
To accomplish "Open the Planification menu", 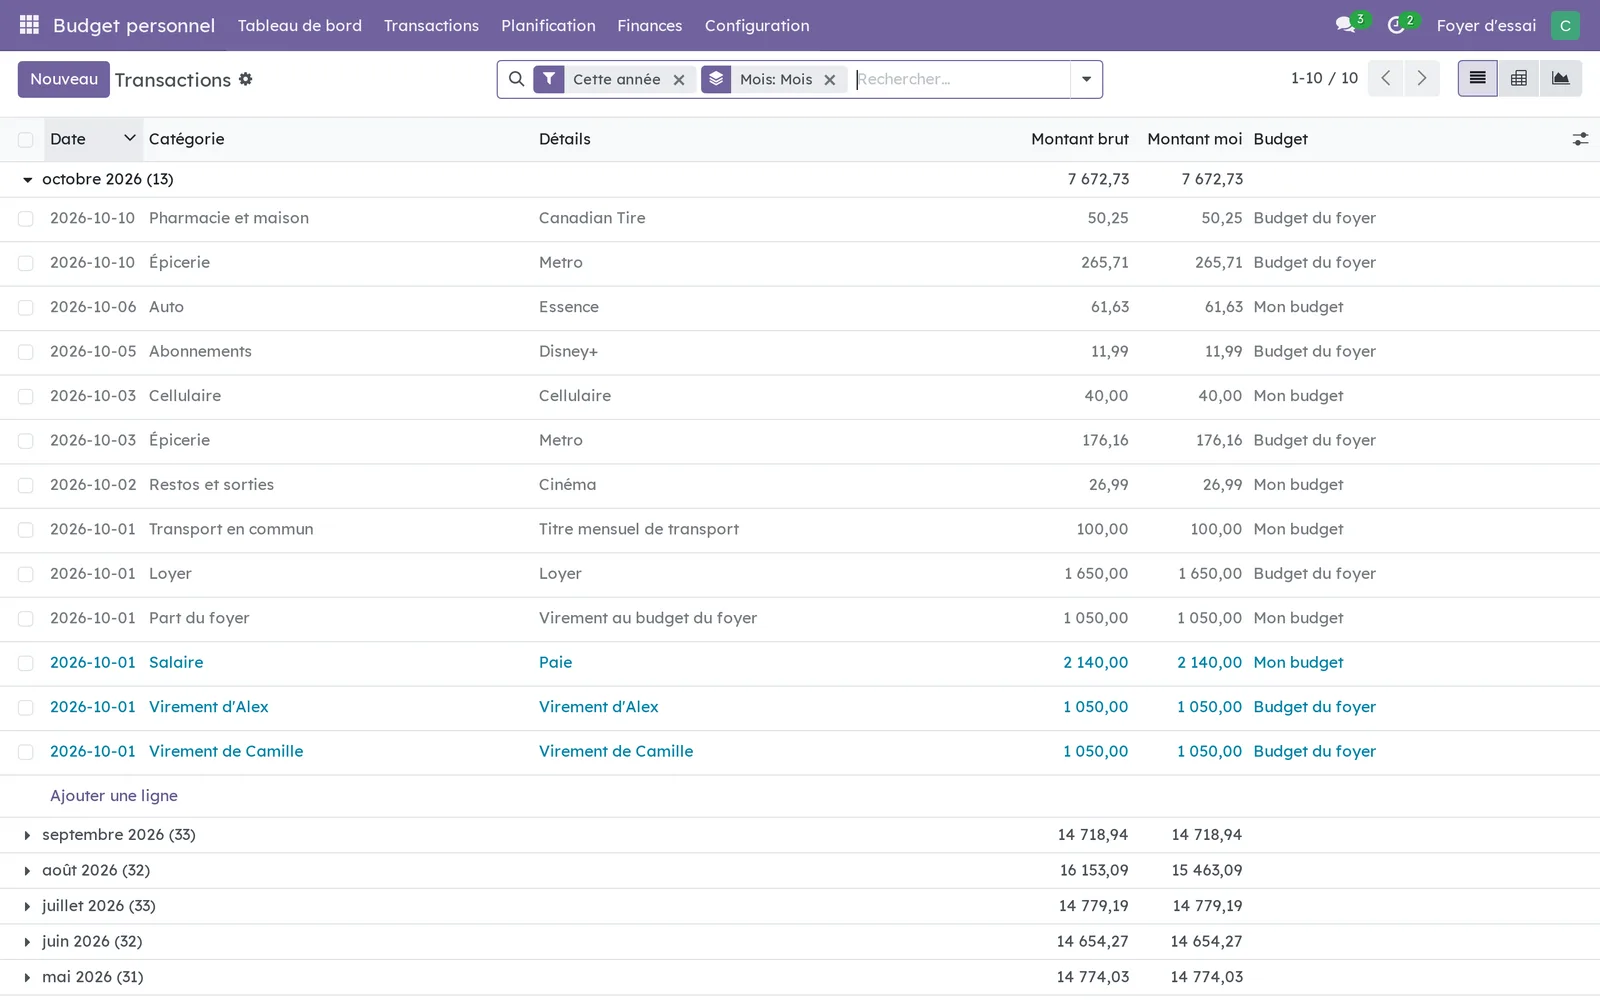I will [548, 25].
